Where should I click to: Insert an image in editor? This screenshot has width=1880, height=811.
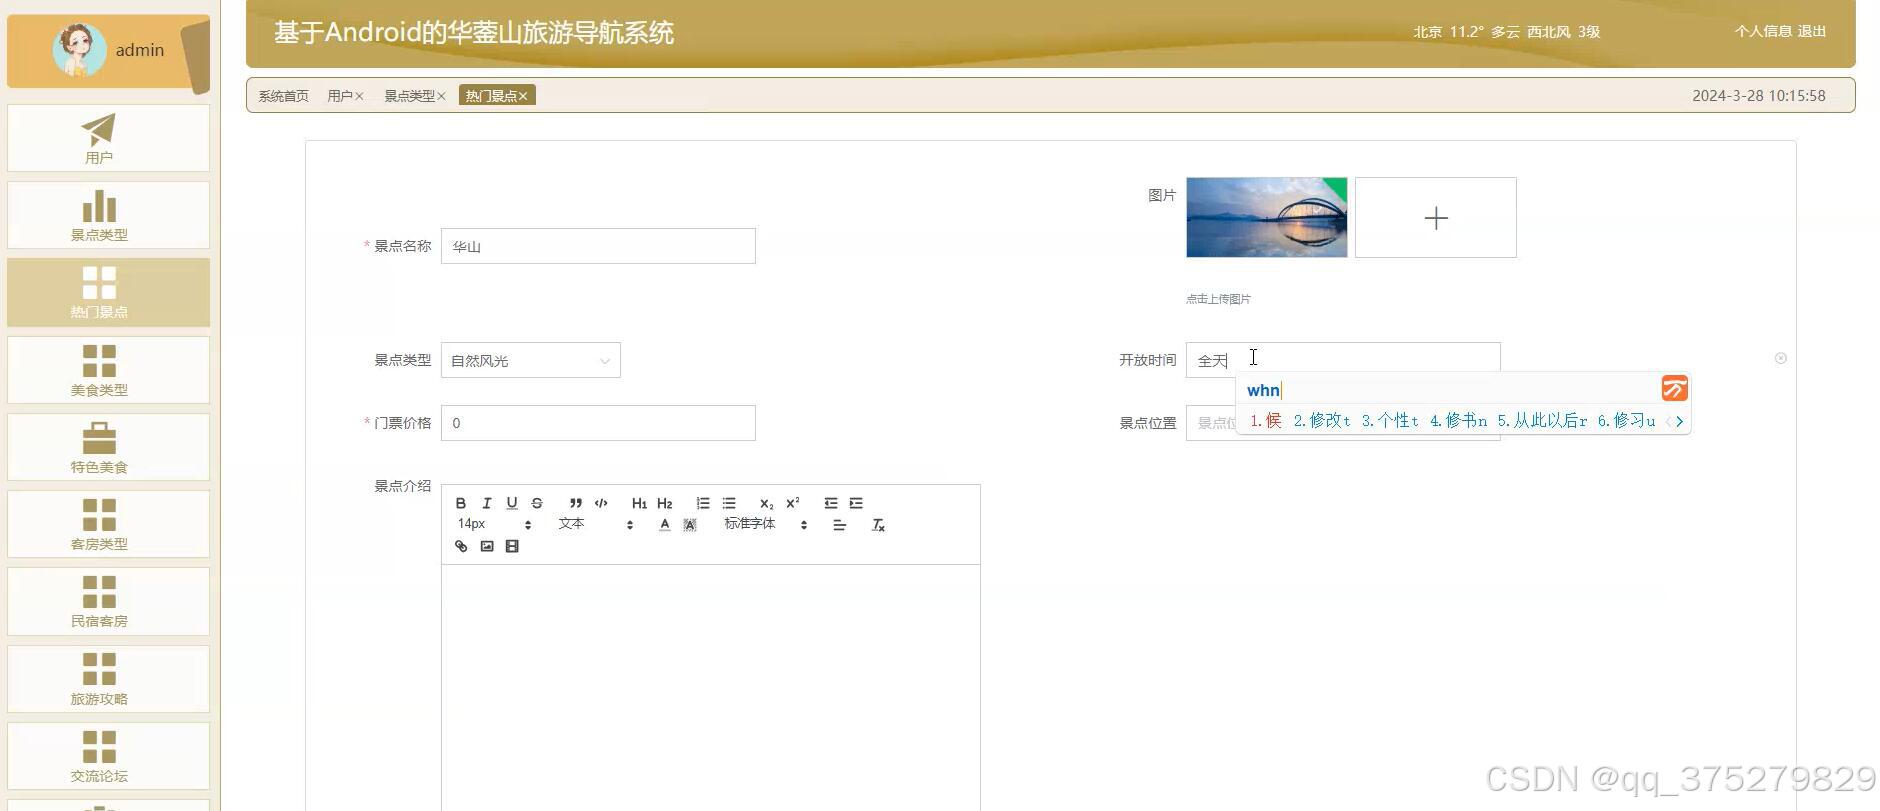(x=487, y=546)
